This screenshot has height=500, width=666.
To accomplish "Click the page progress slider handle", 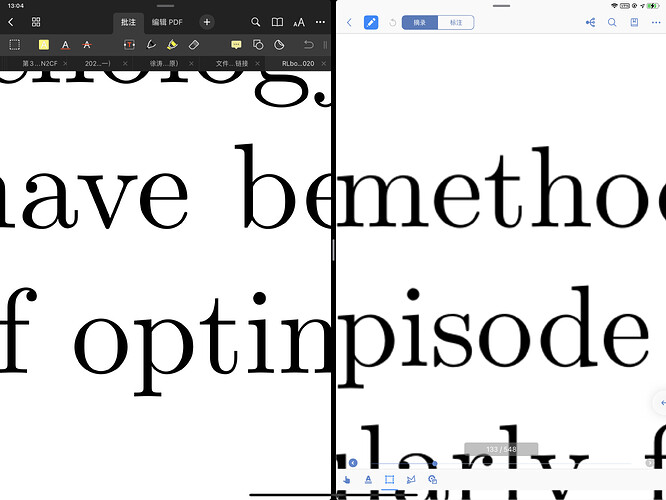I will [x=435, y=463].
